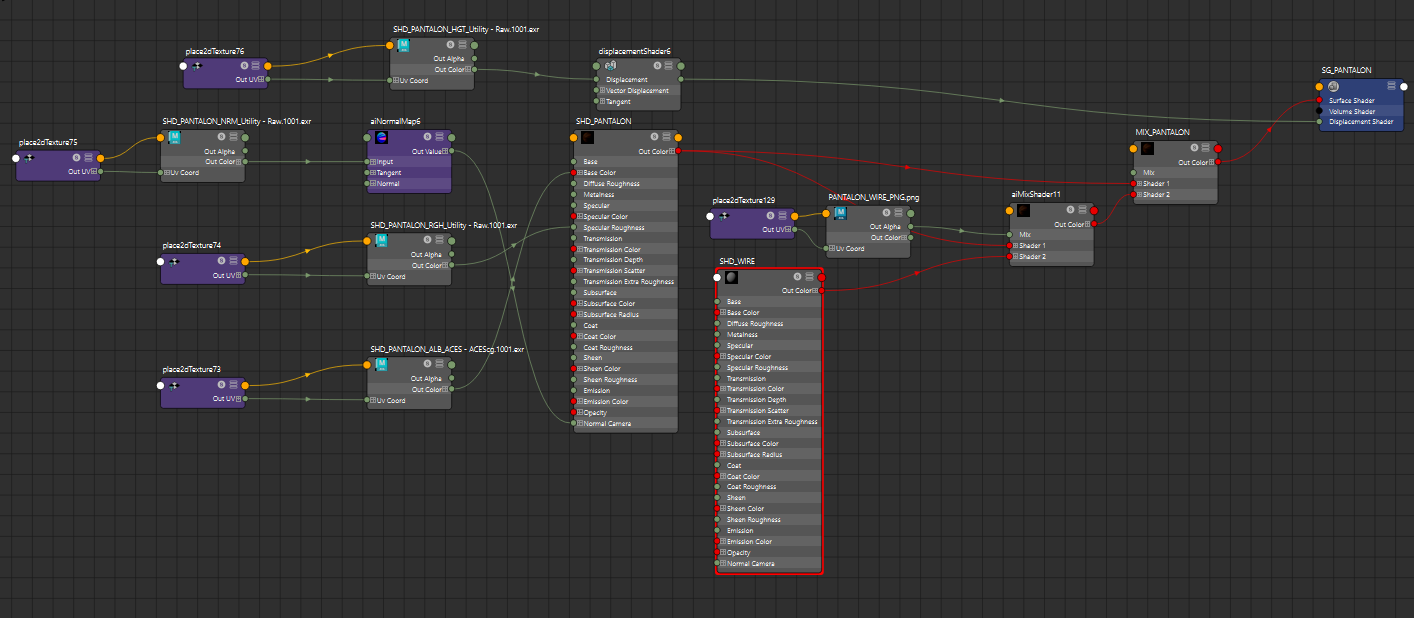The width and height of the screenshot is (1414, 618).
Task: Select the SHD_WIRE node title
Action: (738, 261)
